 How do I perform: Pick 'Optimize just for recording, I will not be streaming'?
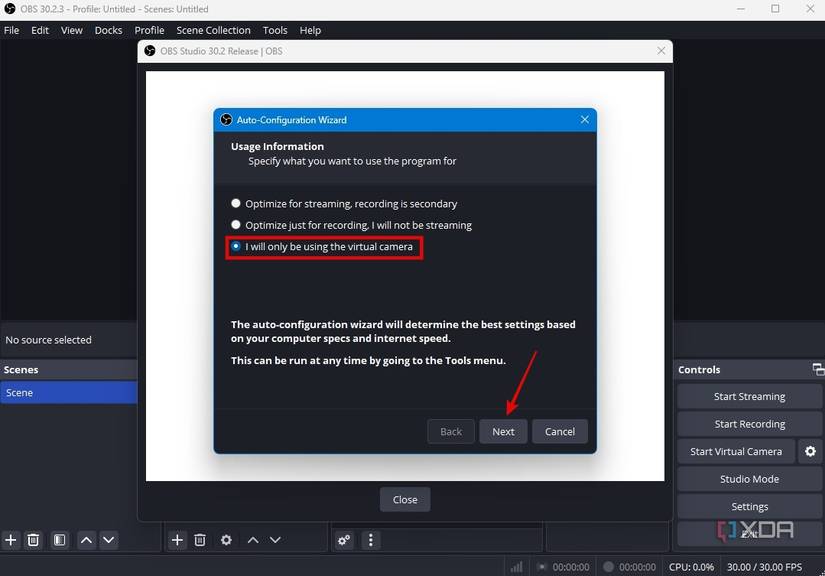click(236, 224)
